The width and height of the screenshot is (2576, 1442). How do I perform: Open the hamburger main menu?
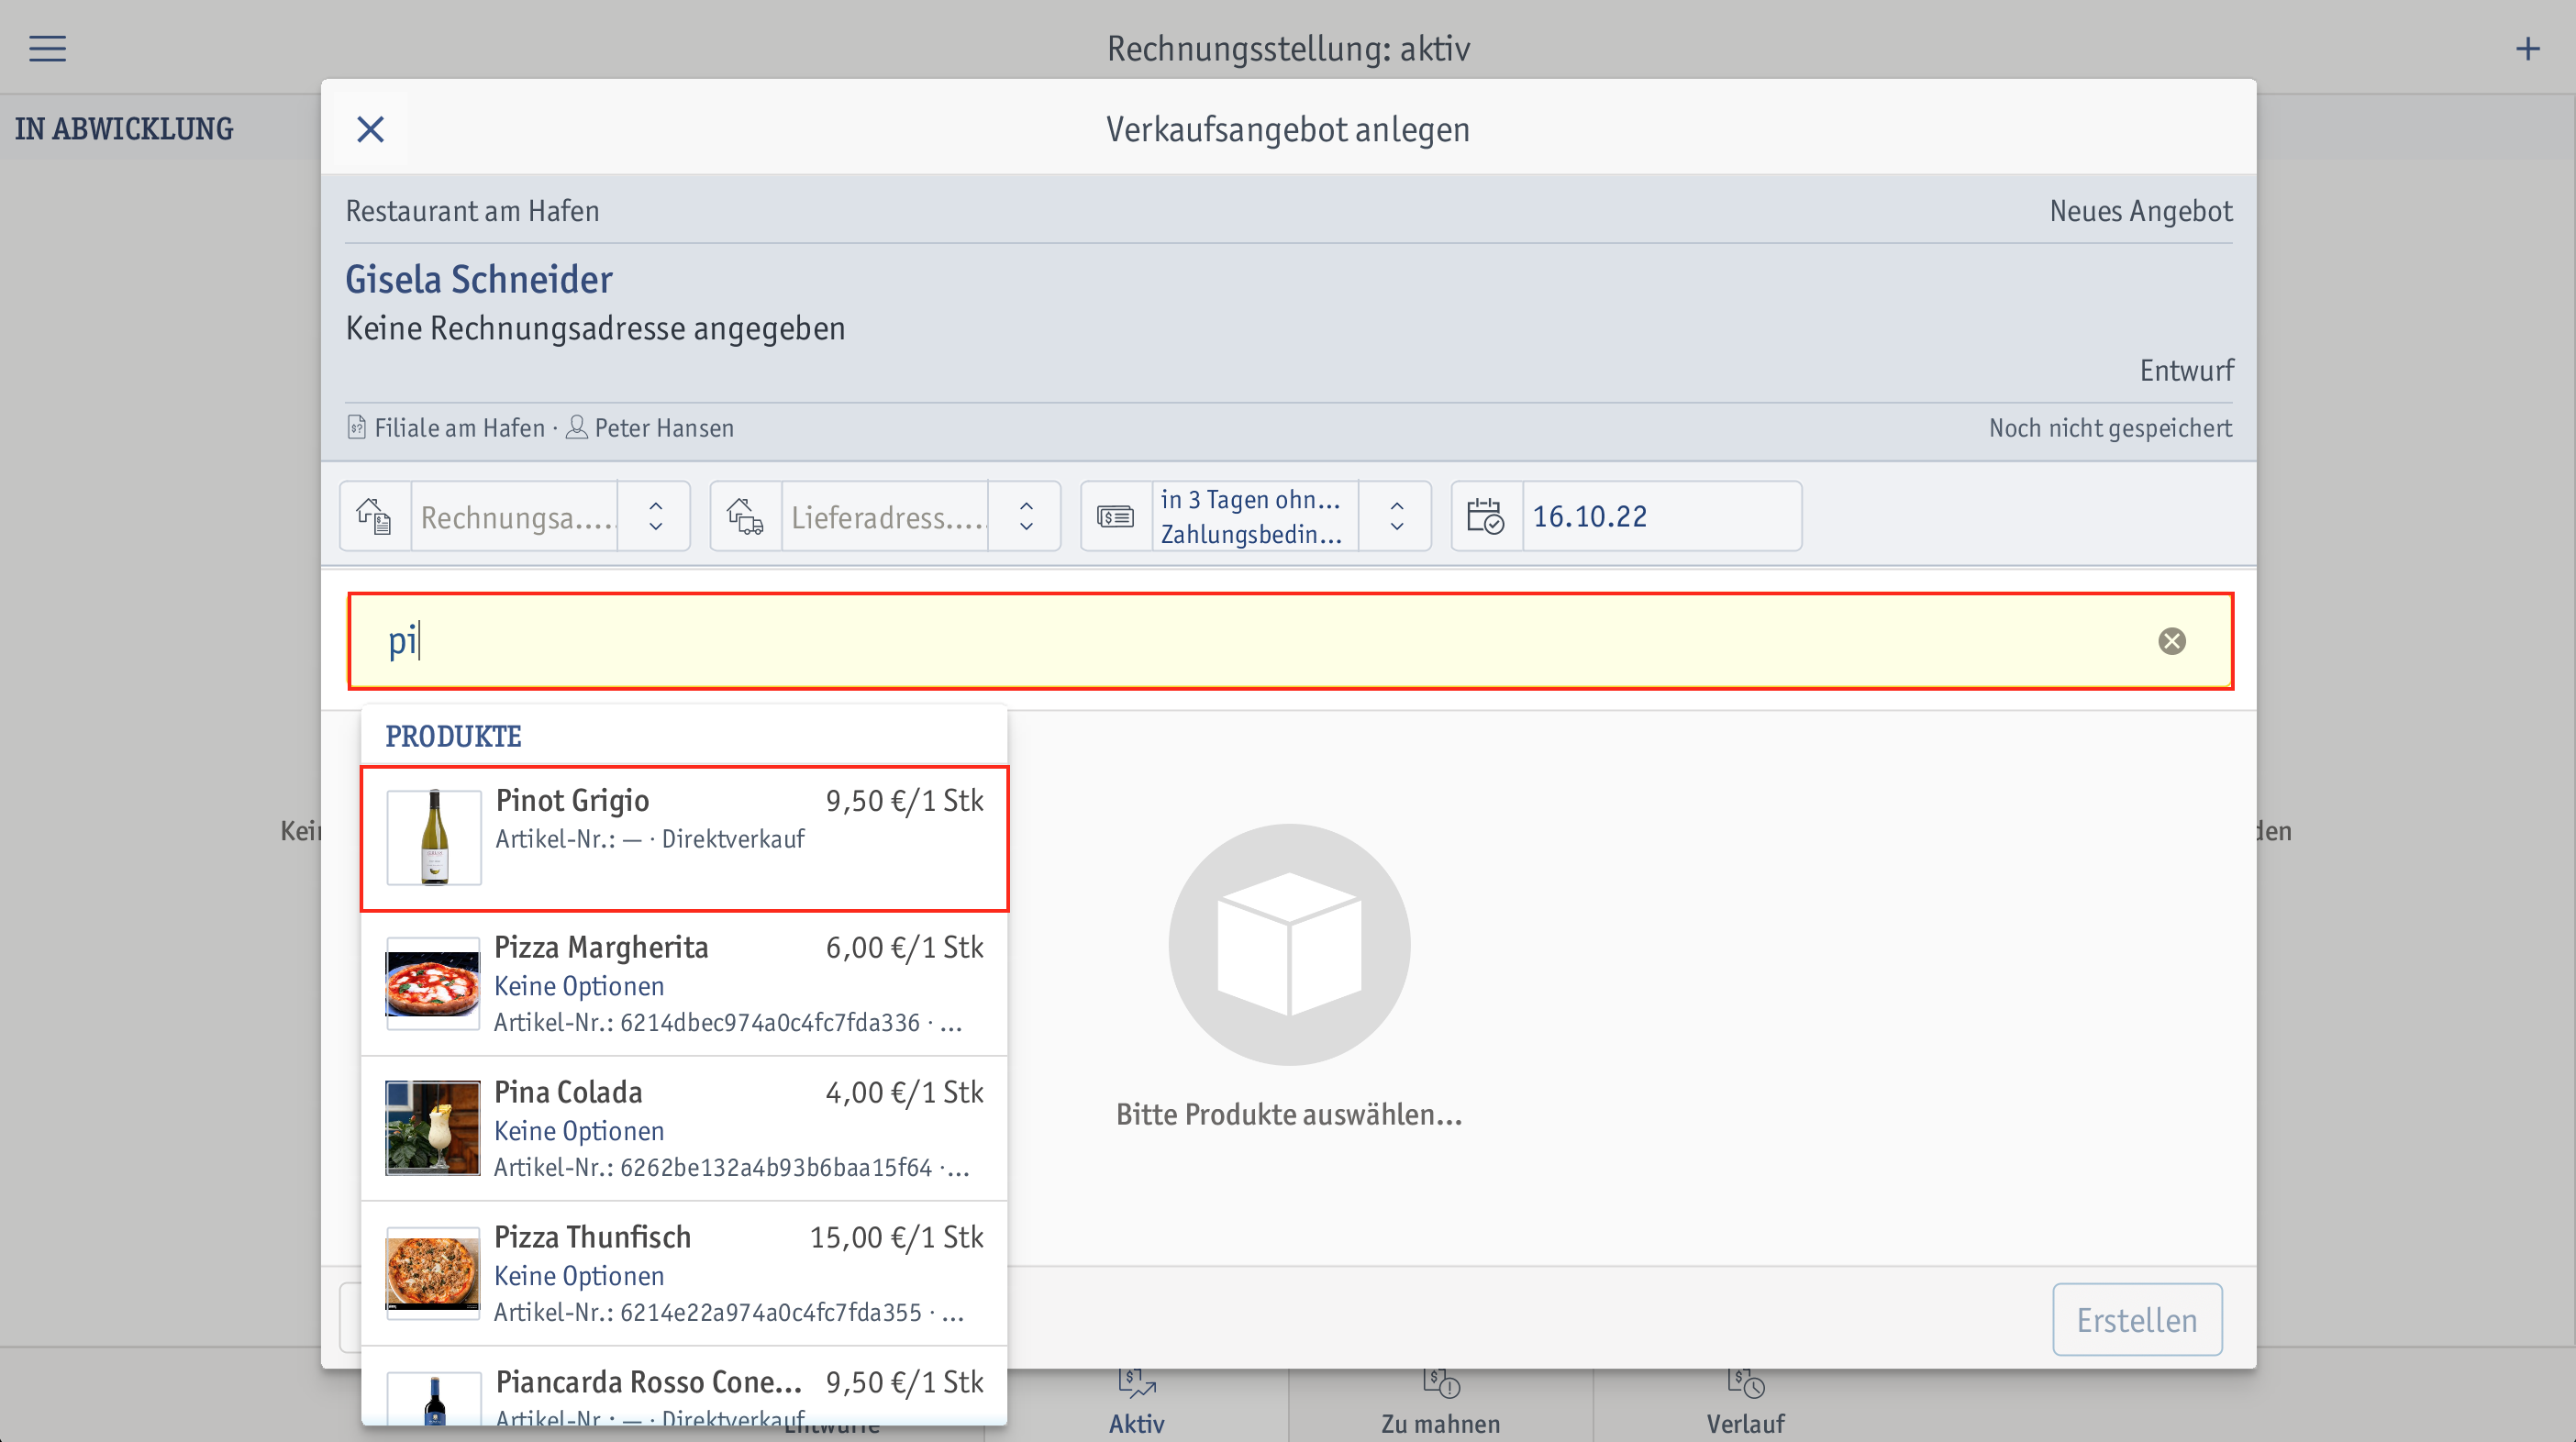pos(47,48)
